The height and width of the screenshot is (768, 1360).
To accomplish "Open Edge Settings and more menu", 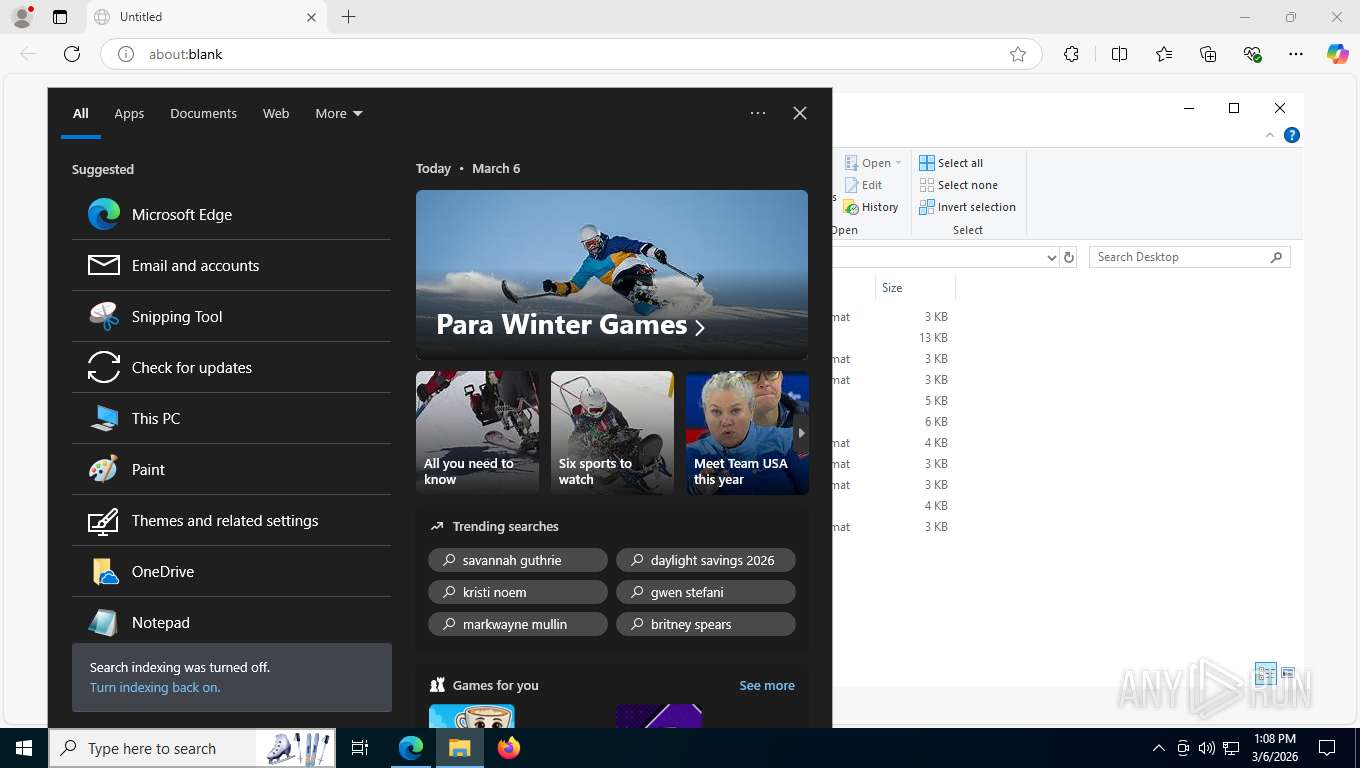I will pos(1295,54).
